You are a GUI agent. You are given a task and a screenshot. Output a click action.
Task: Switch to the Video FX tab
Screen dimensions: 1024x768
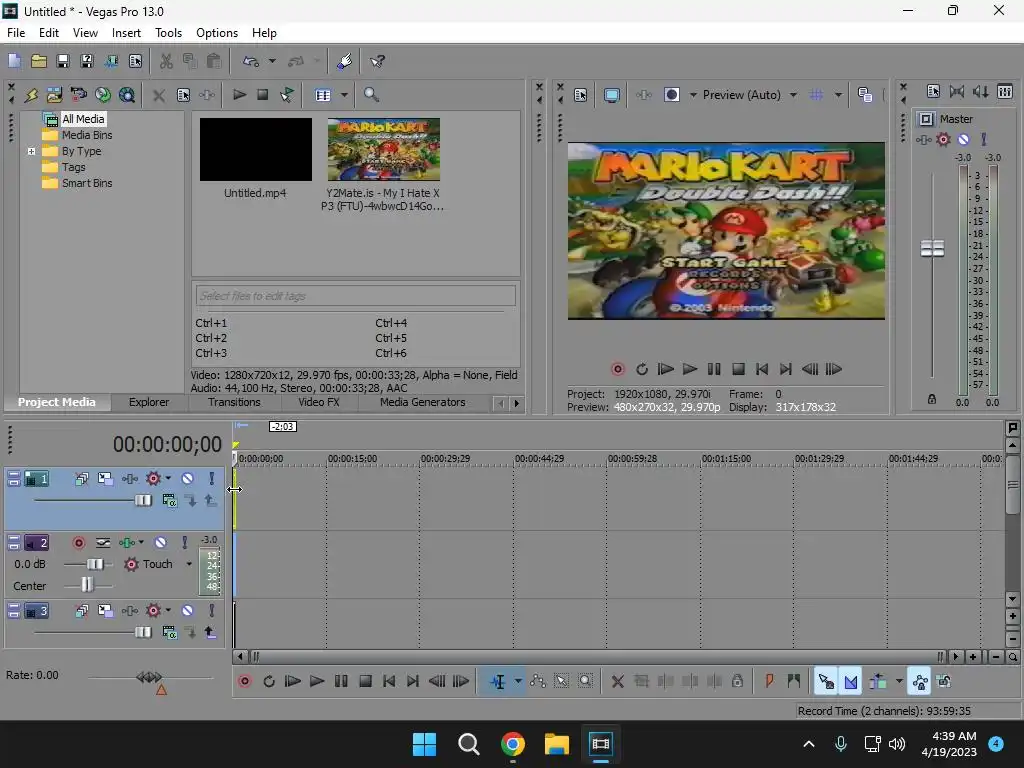click(x=319, y=402)
